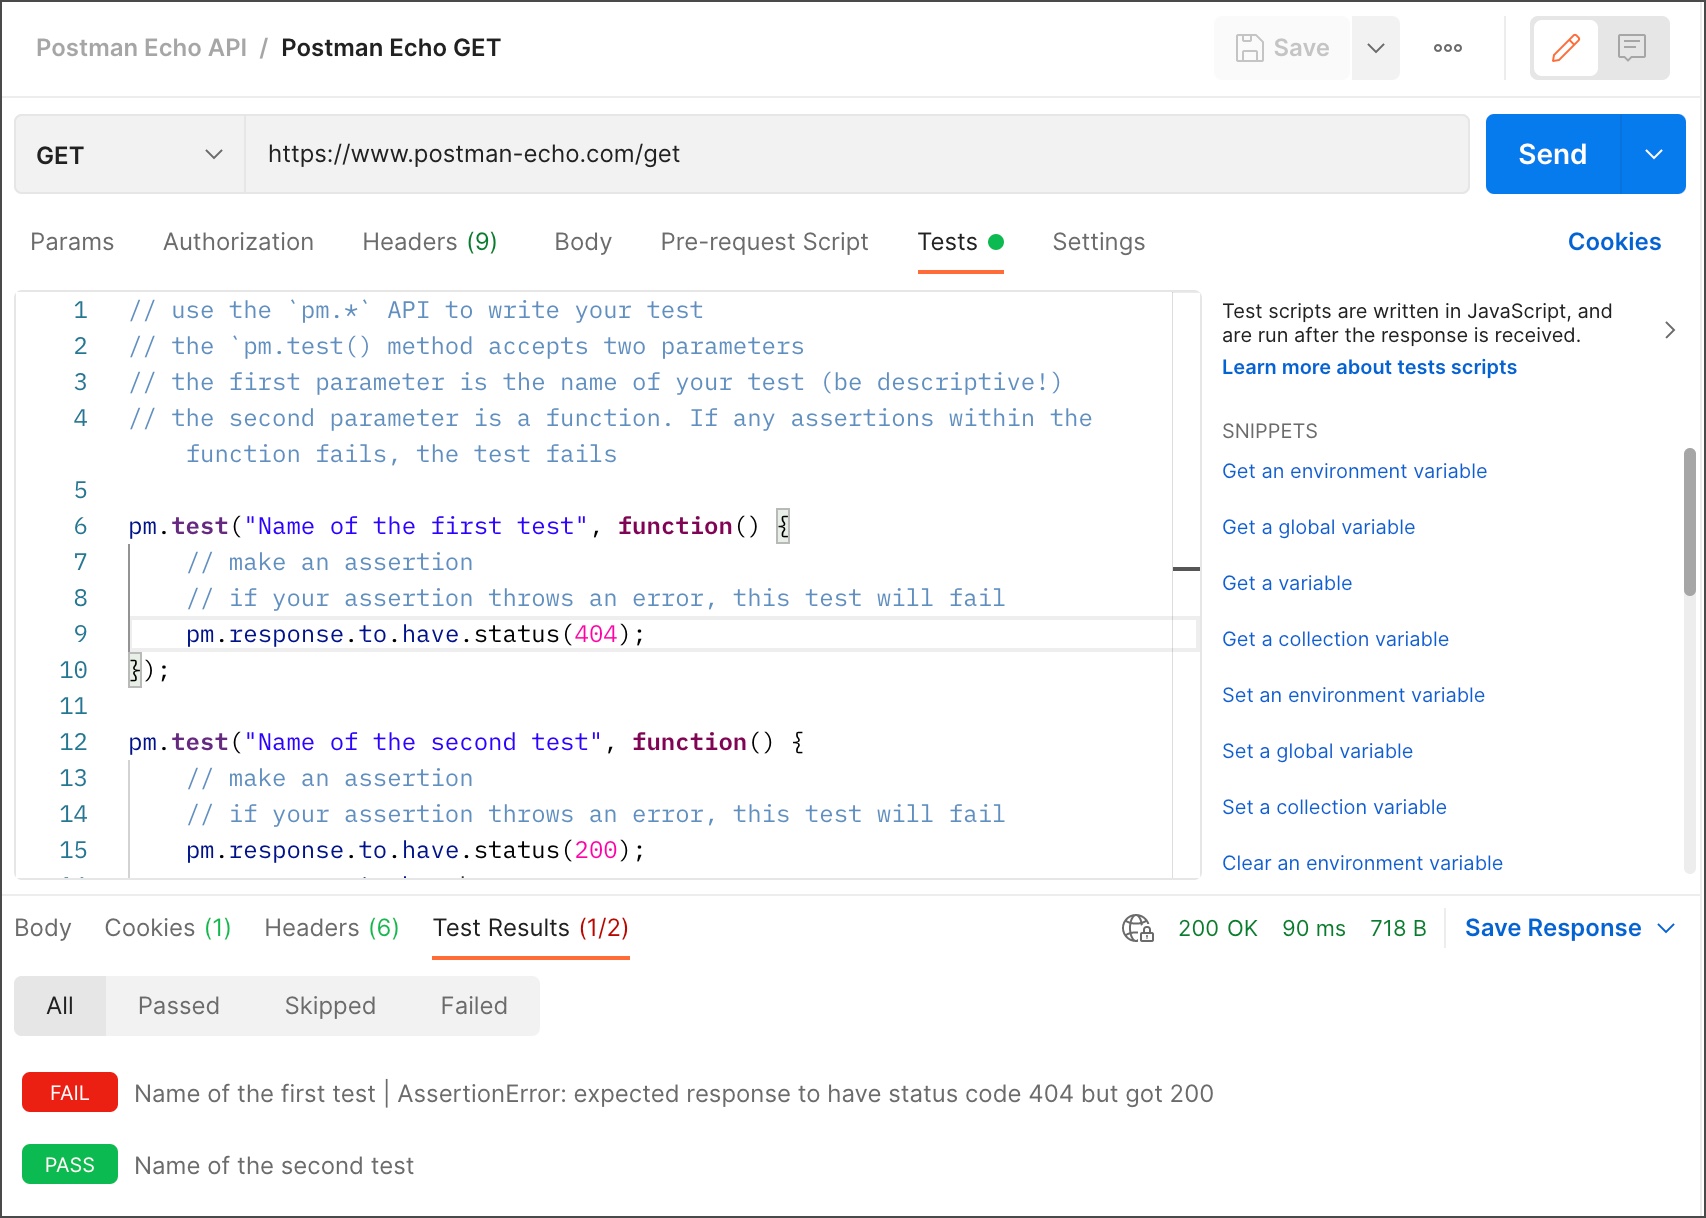Show only Failed test results
This screenshot has width=1706, height=1218.
[x=473, y=1006]
